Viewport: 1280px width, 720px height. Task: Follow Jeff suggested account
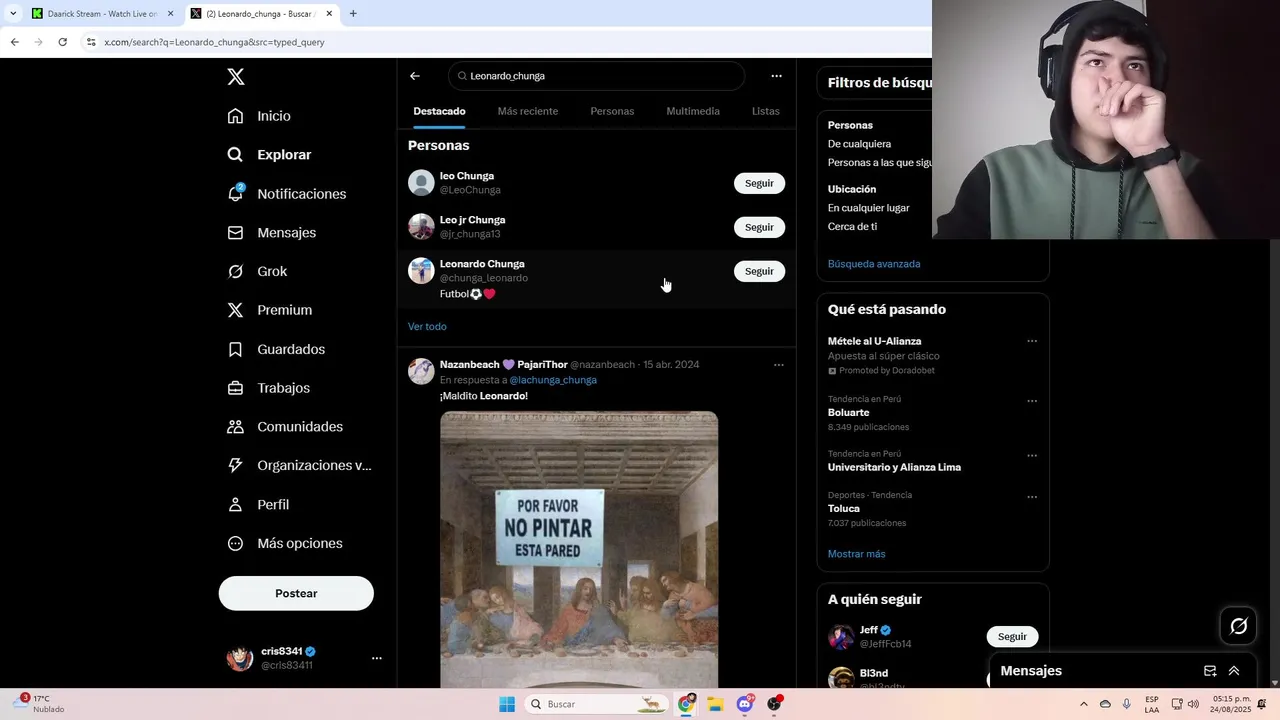(1012, 637)
